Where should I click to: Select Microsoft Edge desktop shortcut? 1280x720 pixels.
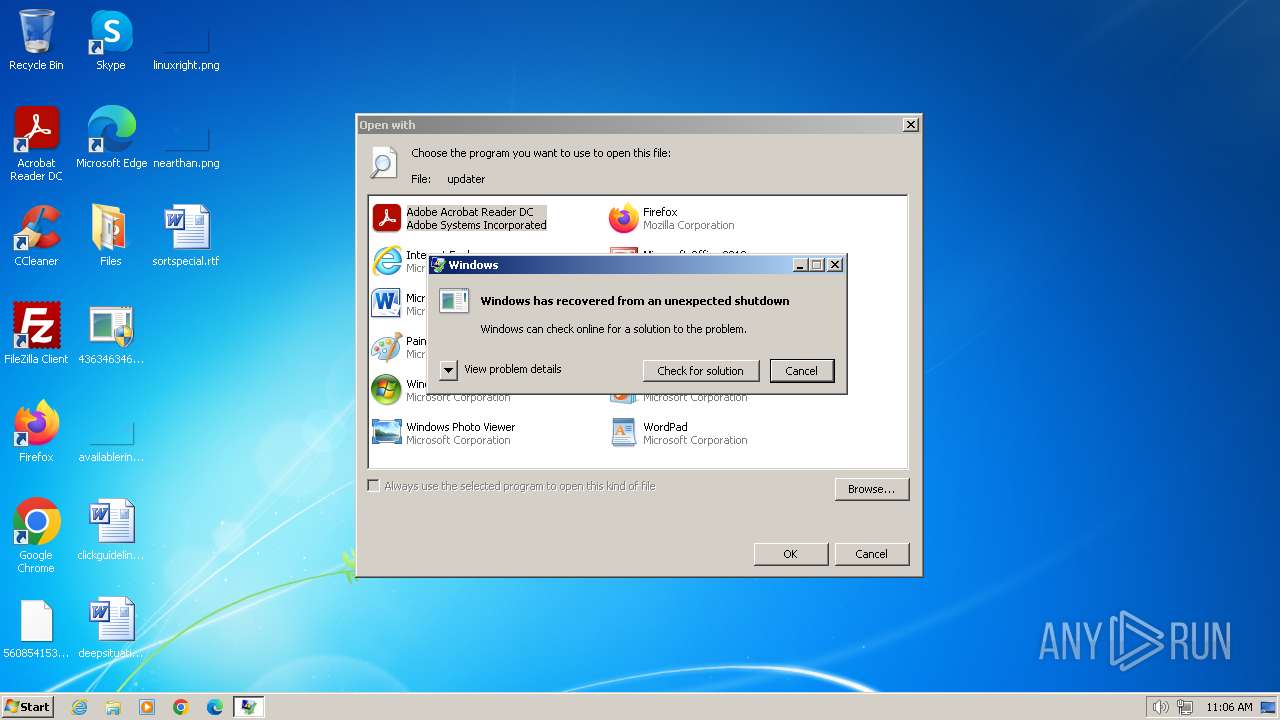coord(111,138)
